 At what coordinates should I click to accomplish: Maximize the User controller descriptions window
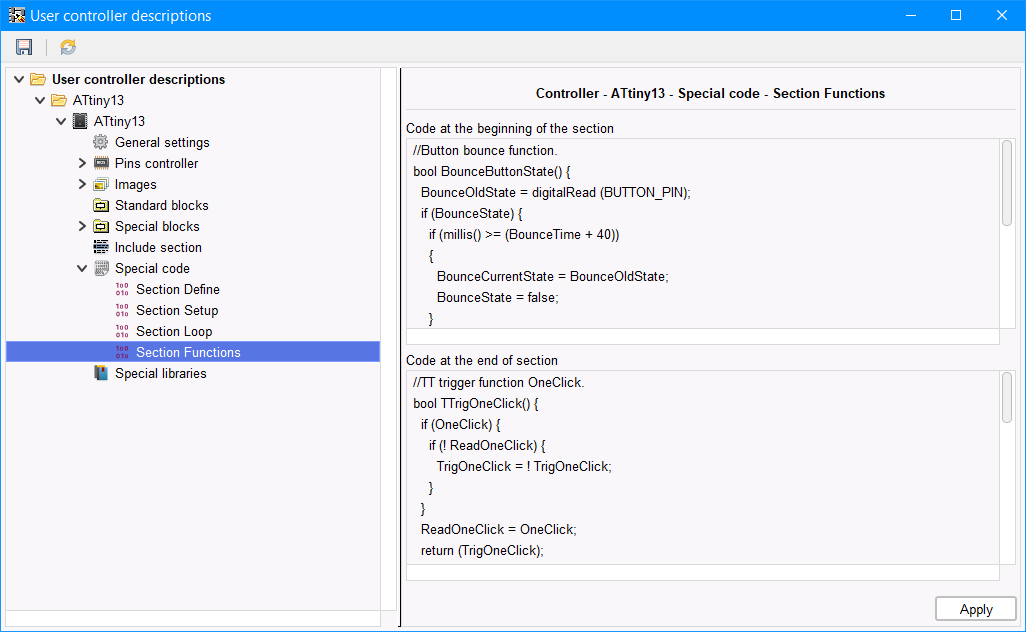(956, 15)
